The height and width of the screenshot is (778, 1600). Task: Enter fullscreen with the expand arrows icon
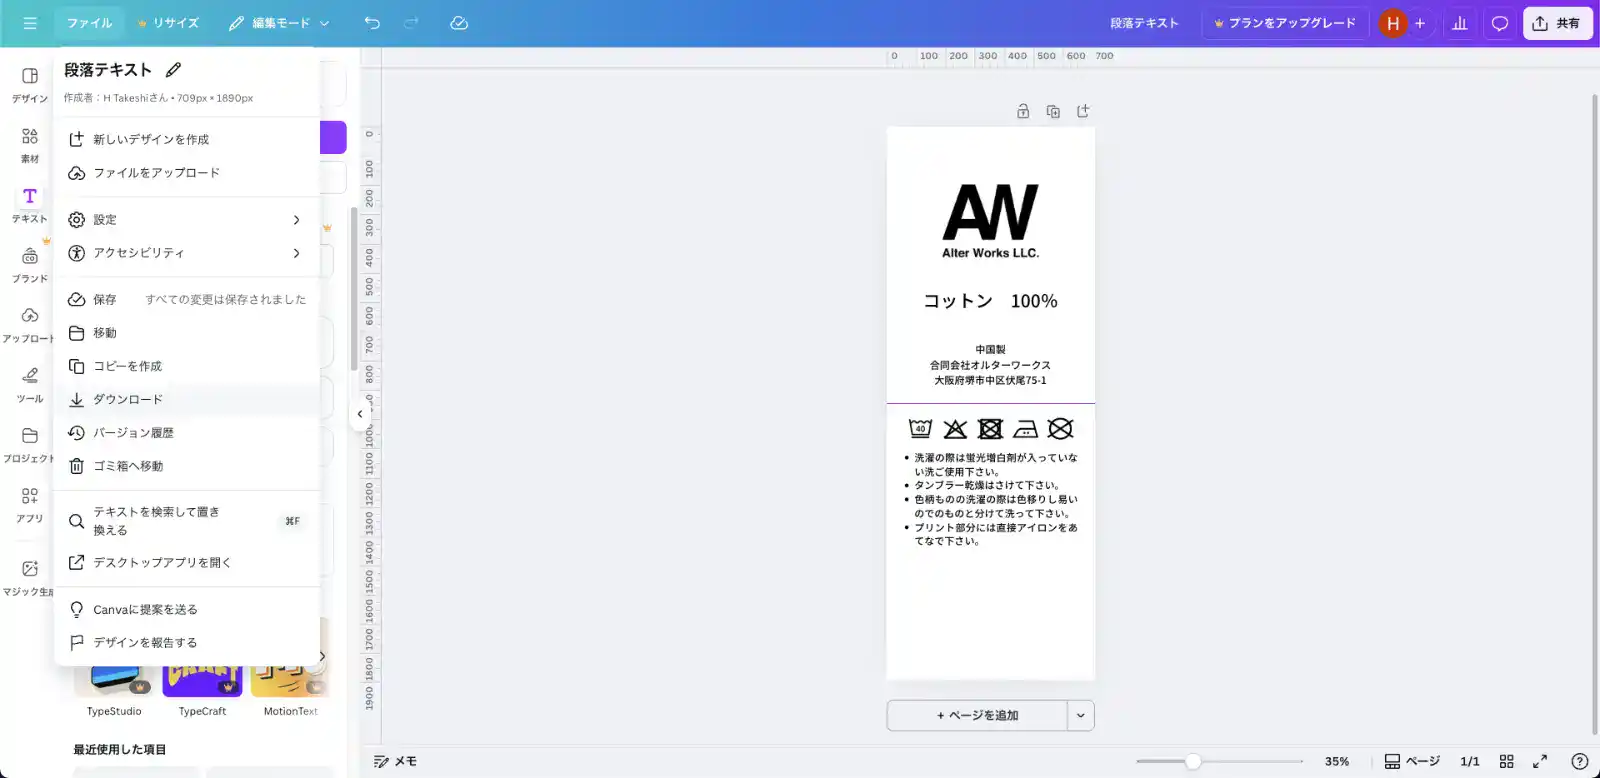[1540, 761]
